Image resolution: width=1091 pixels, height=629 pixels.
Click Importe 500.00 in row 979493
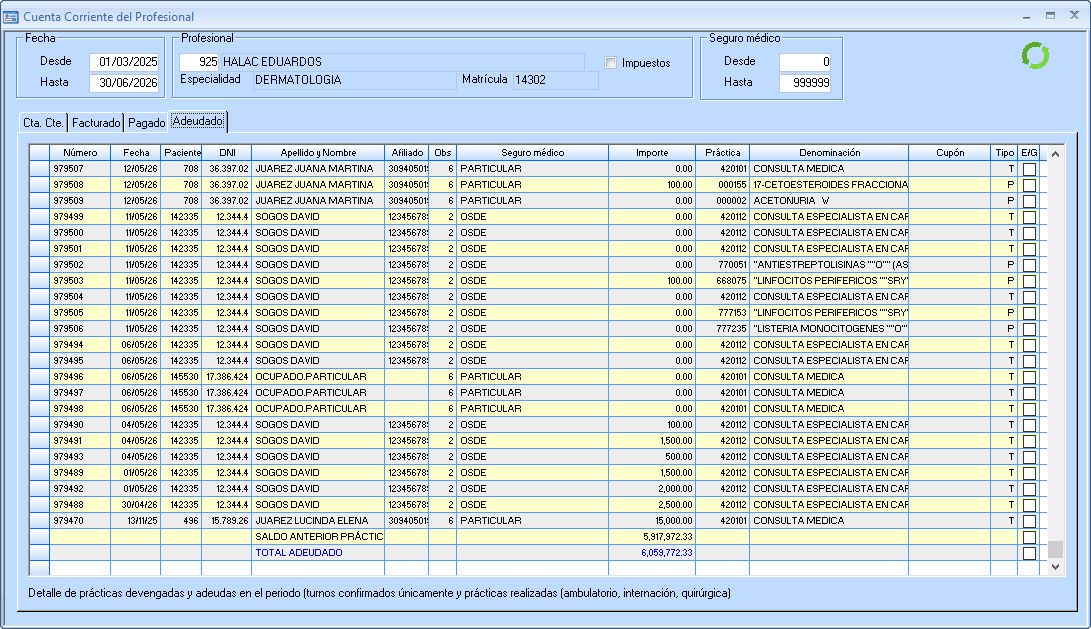[652, 457]
